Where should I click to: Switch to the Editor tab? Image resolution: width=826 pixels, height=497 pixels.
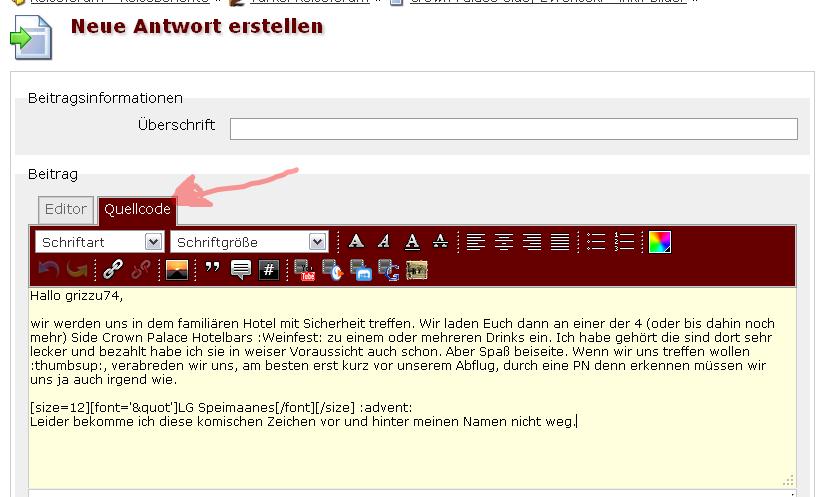(x=66, y=210)
